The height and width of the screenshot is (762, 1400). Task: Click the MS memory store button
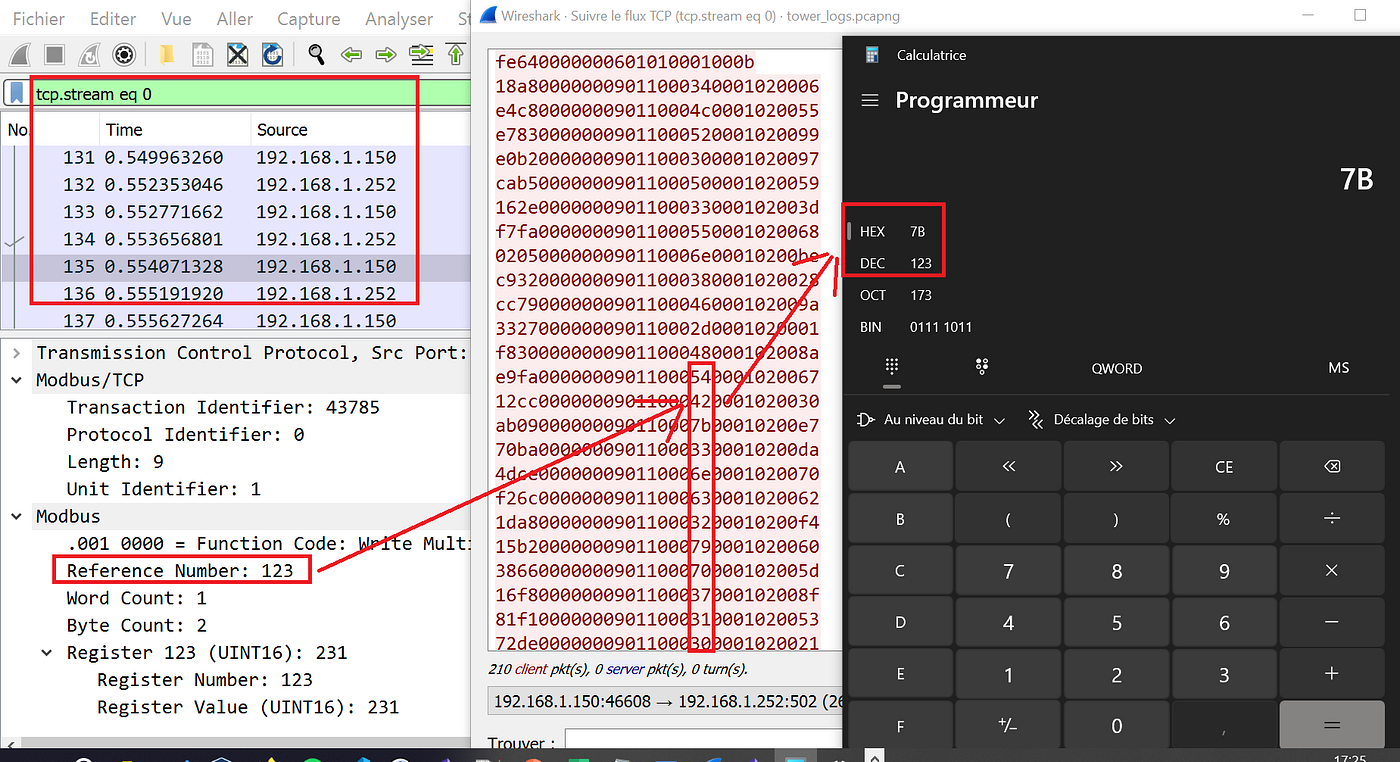pos(1339,368)
